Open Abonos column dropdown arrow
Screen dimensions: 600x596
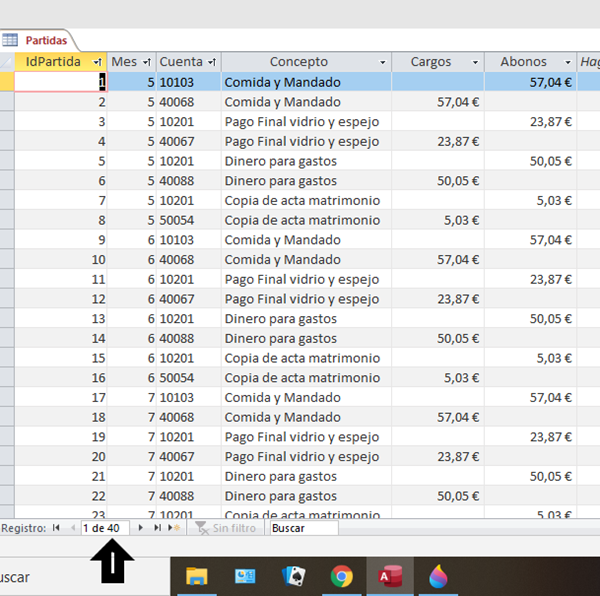tap(569, 62)
